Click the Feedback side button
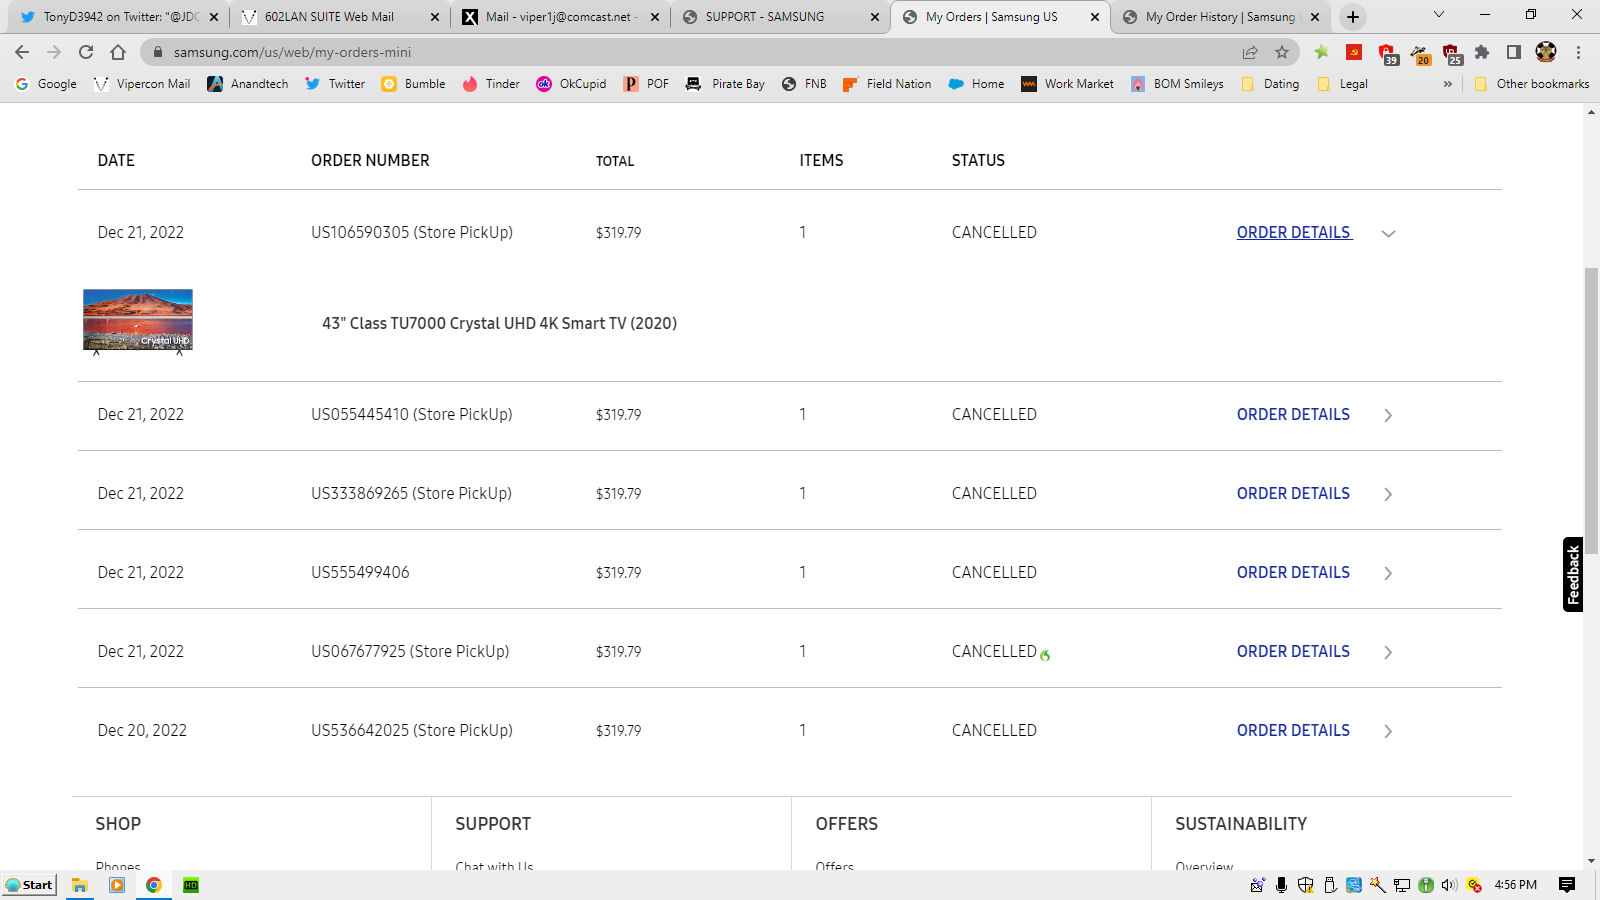The image size is (1600, 900). tap(1573, 574)
